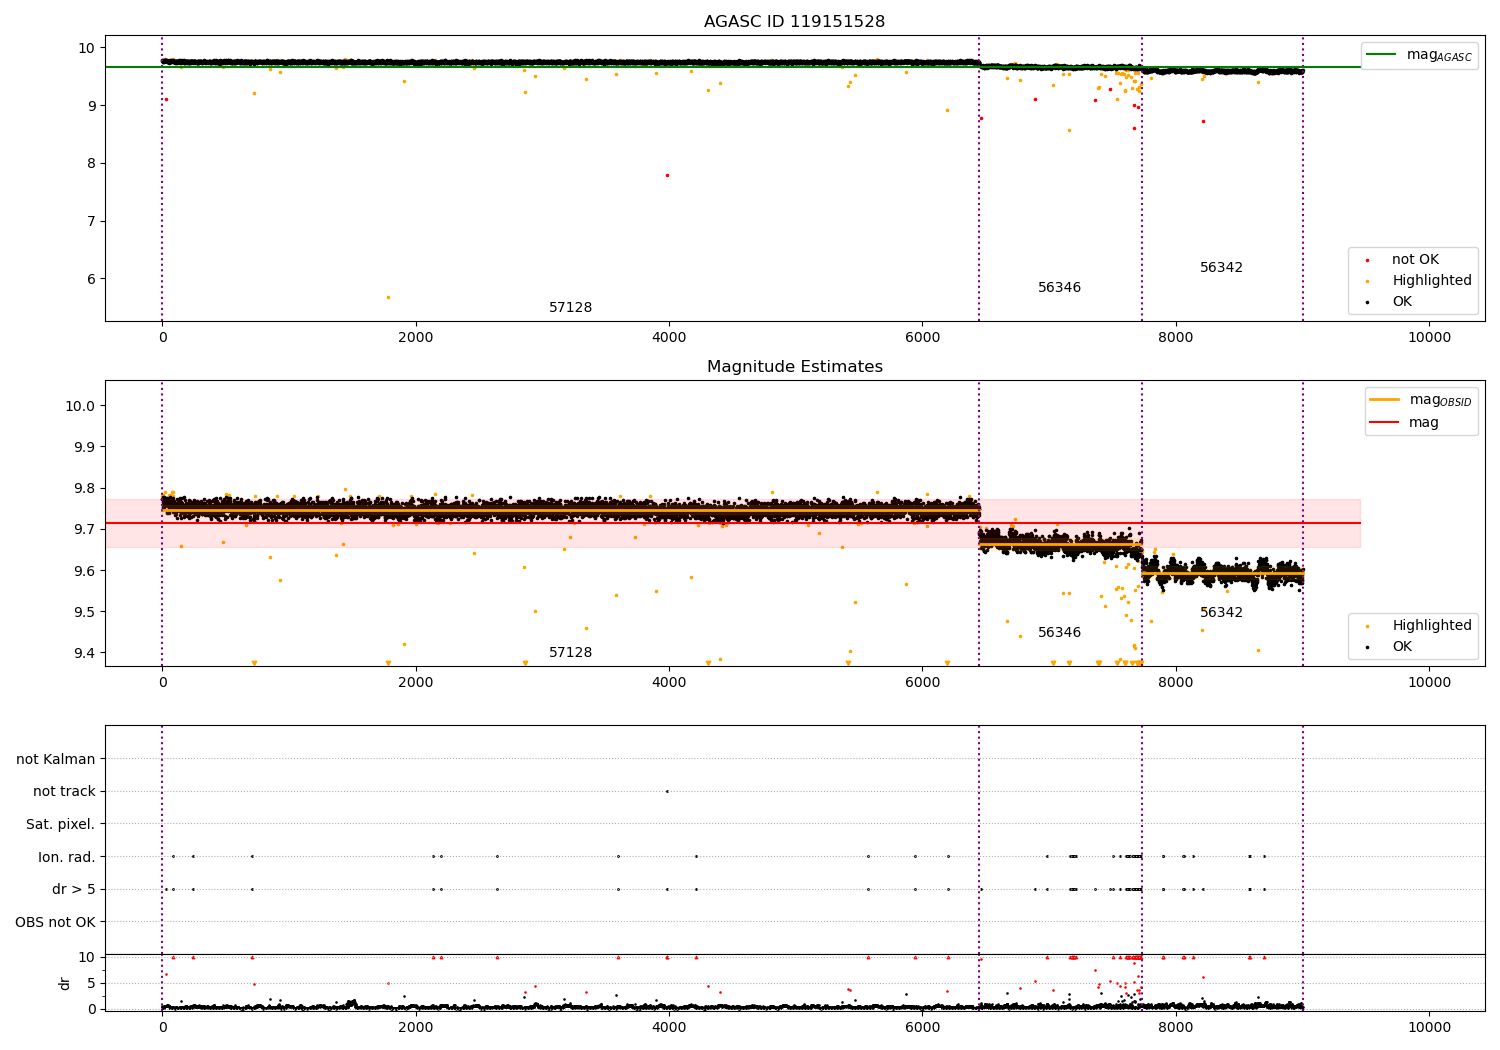Click the single dot on the "not track" row

click(667, 792)
